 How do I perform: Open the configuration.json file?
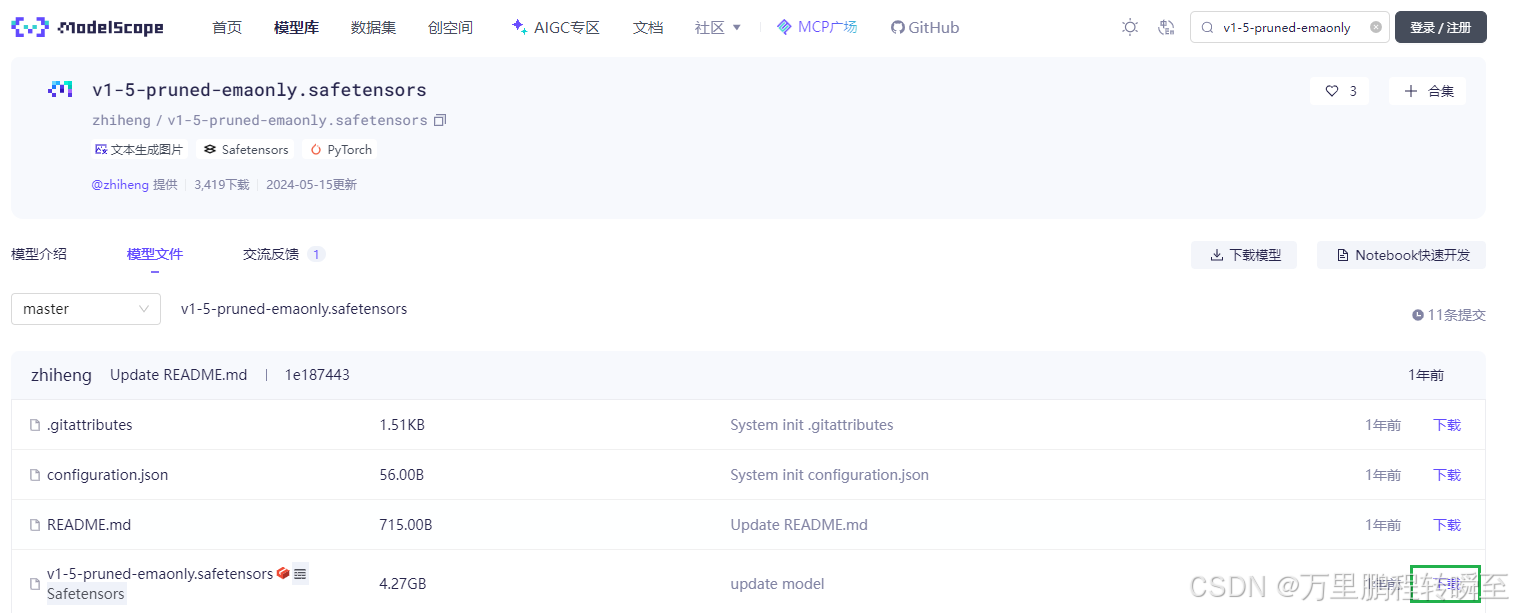click(x=107, y=475)
